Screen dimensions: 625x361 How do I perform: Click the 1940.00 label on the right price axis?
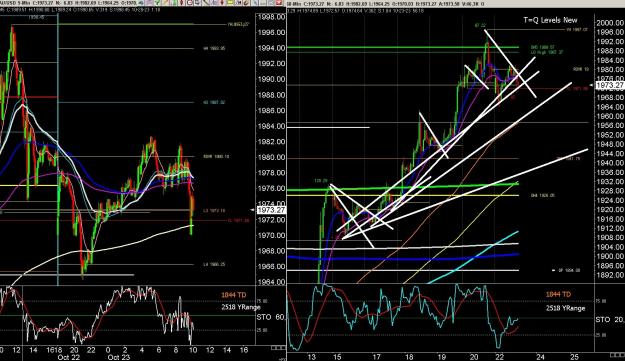[x=610, y=163]
